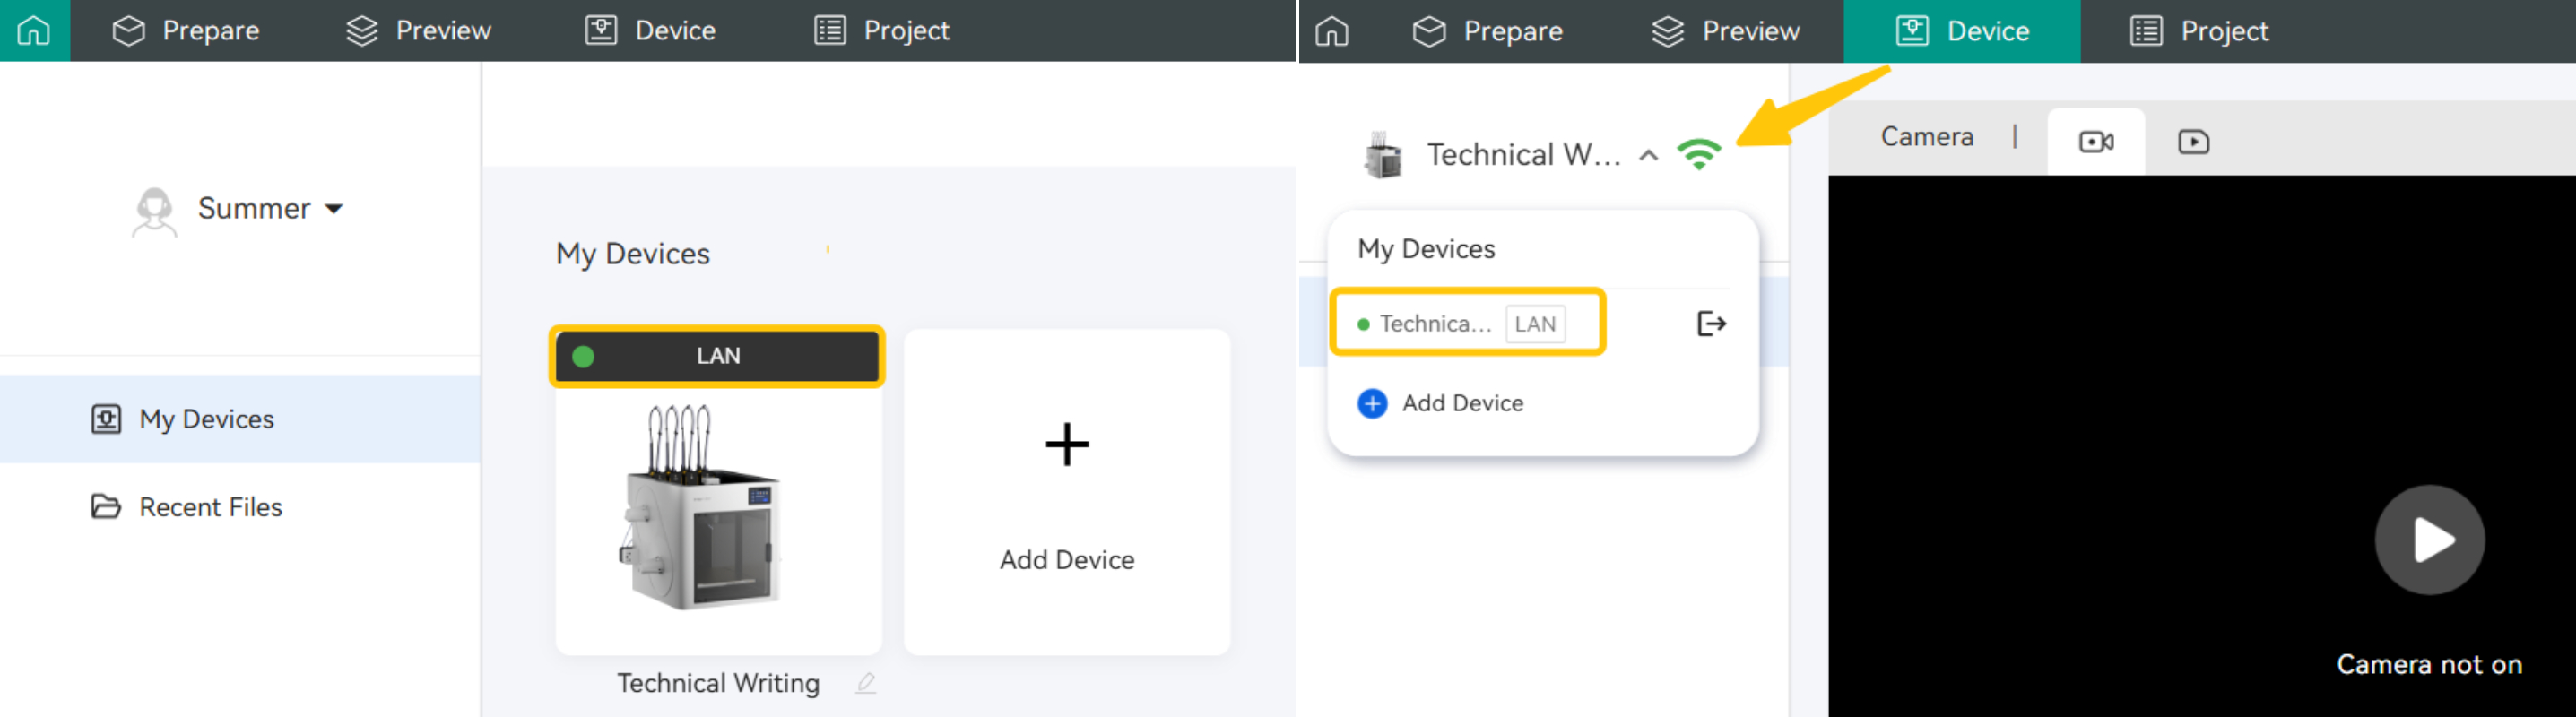Click the Add Device card with plus sign

tap(1066, 492)
